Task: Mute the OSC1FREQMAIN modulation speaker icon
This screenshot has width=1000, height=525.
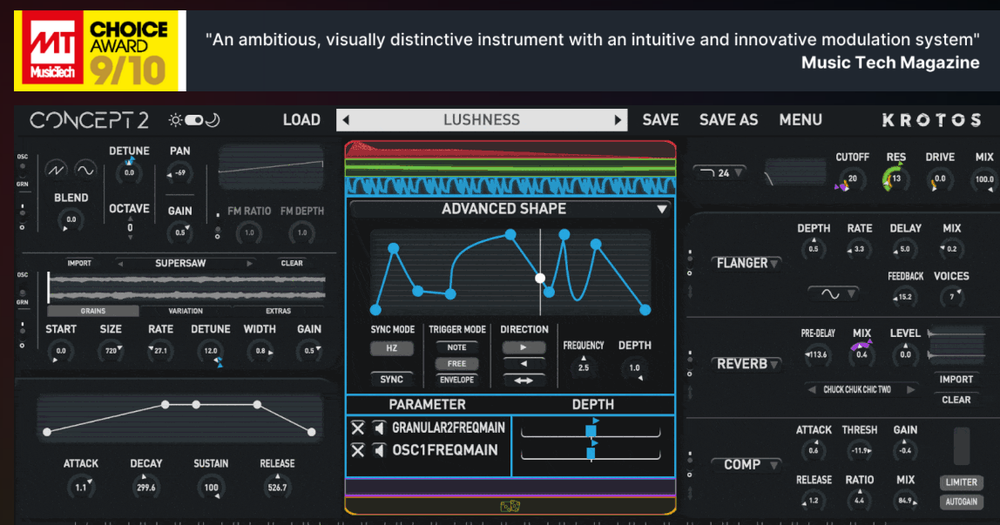Action: 379,450
